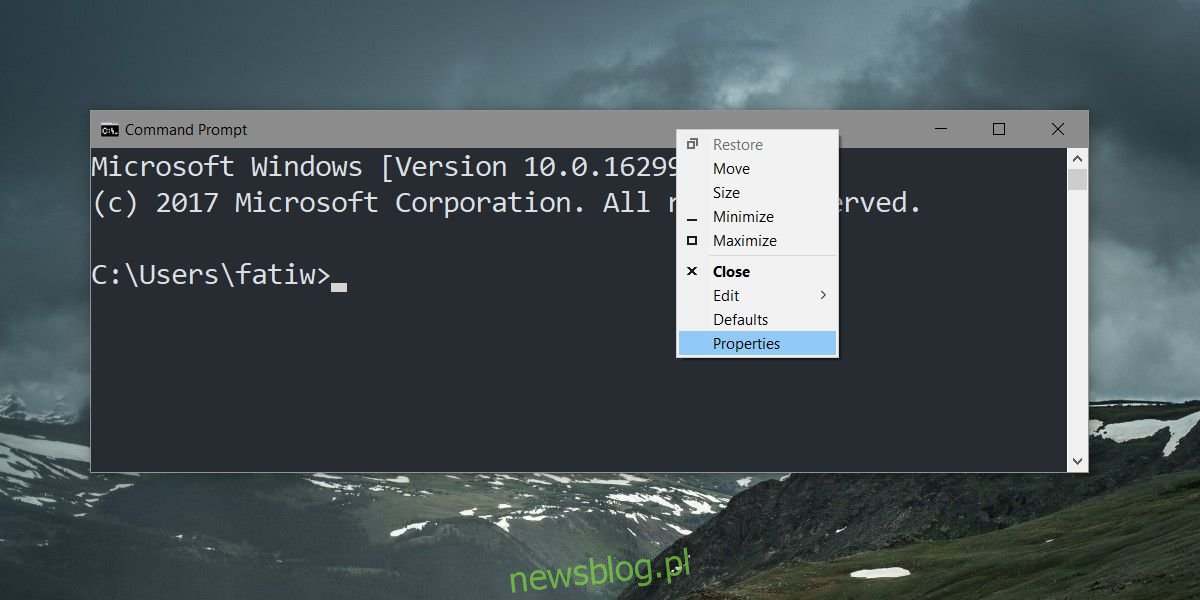Click the blinking cursor after C:\Users\fatiw>
Viewport: 1200px width, 600px height.
tap(339, 287)
